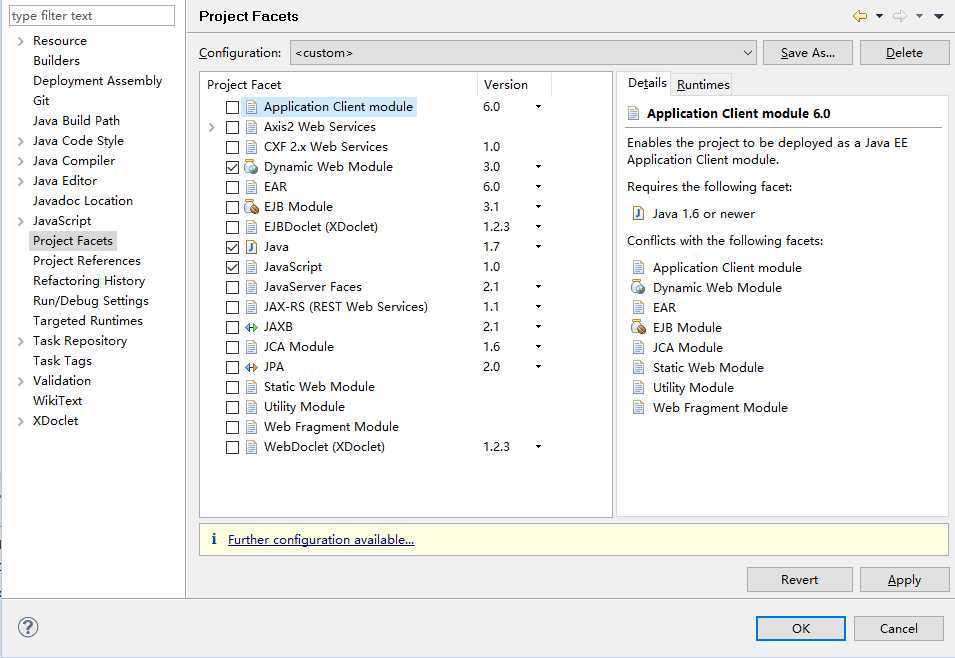Click the Apply button
This screenshot has height=658, width=955.
pyautogui.click(x=904, y=580)
